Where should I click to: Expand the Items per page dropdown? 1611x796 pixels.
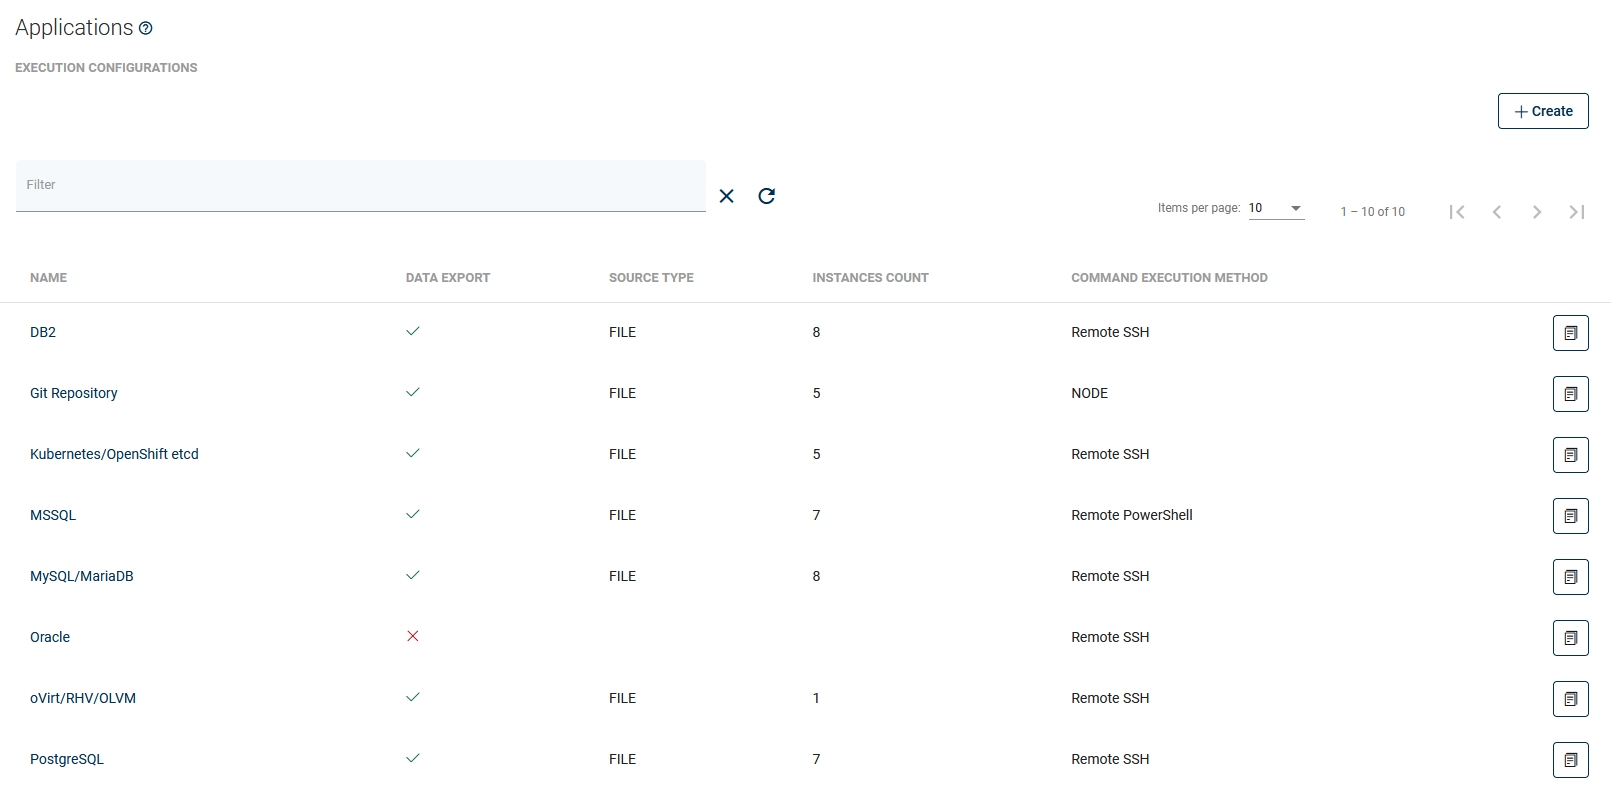(x=1276, y=208)
